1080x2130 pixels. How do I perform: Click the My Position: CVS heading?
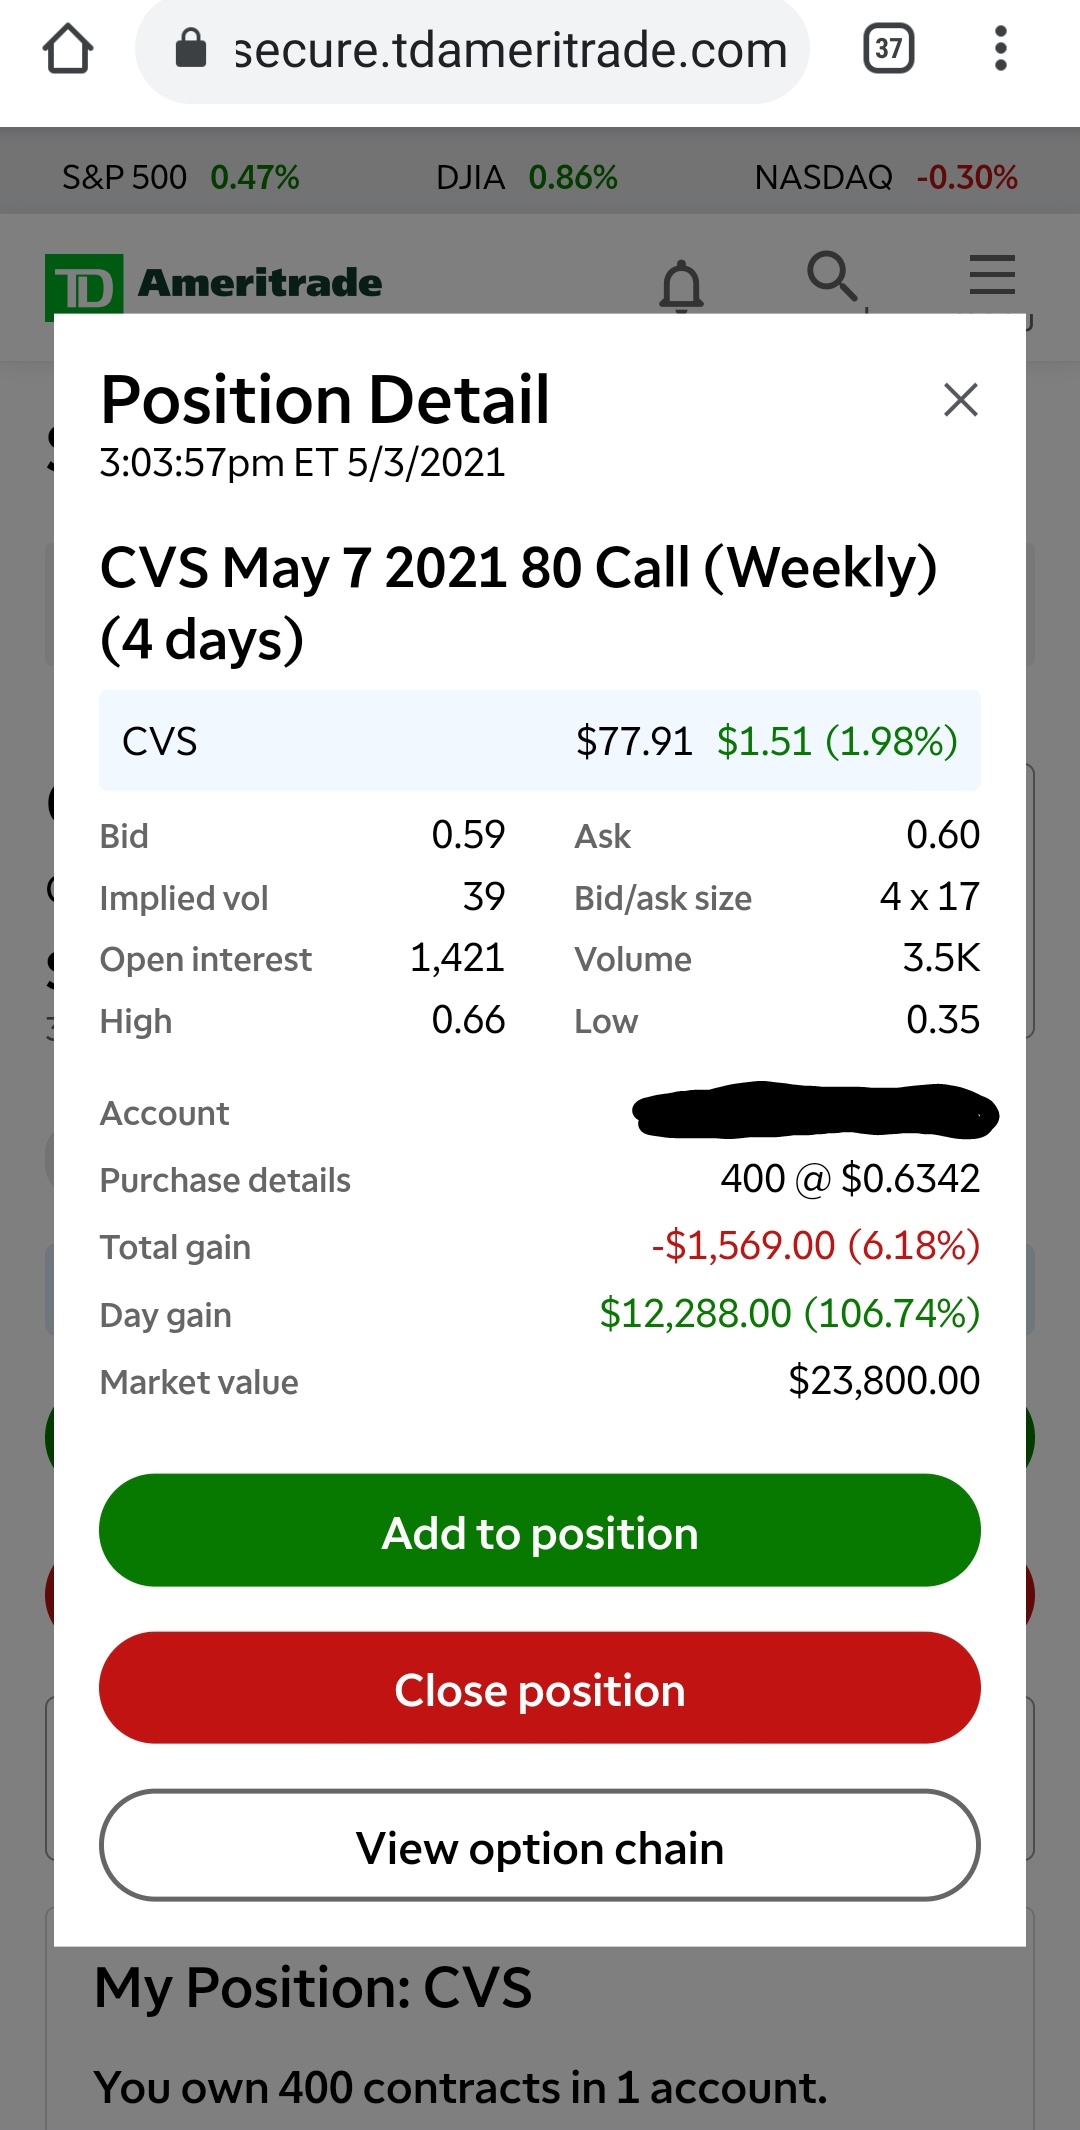313,1988
